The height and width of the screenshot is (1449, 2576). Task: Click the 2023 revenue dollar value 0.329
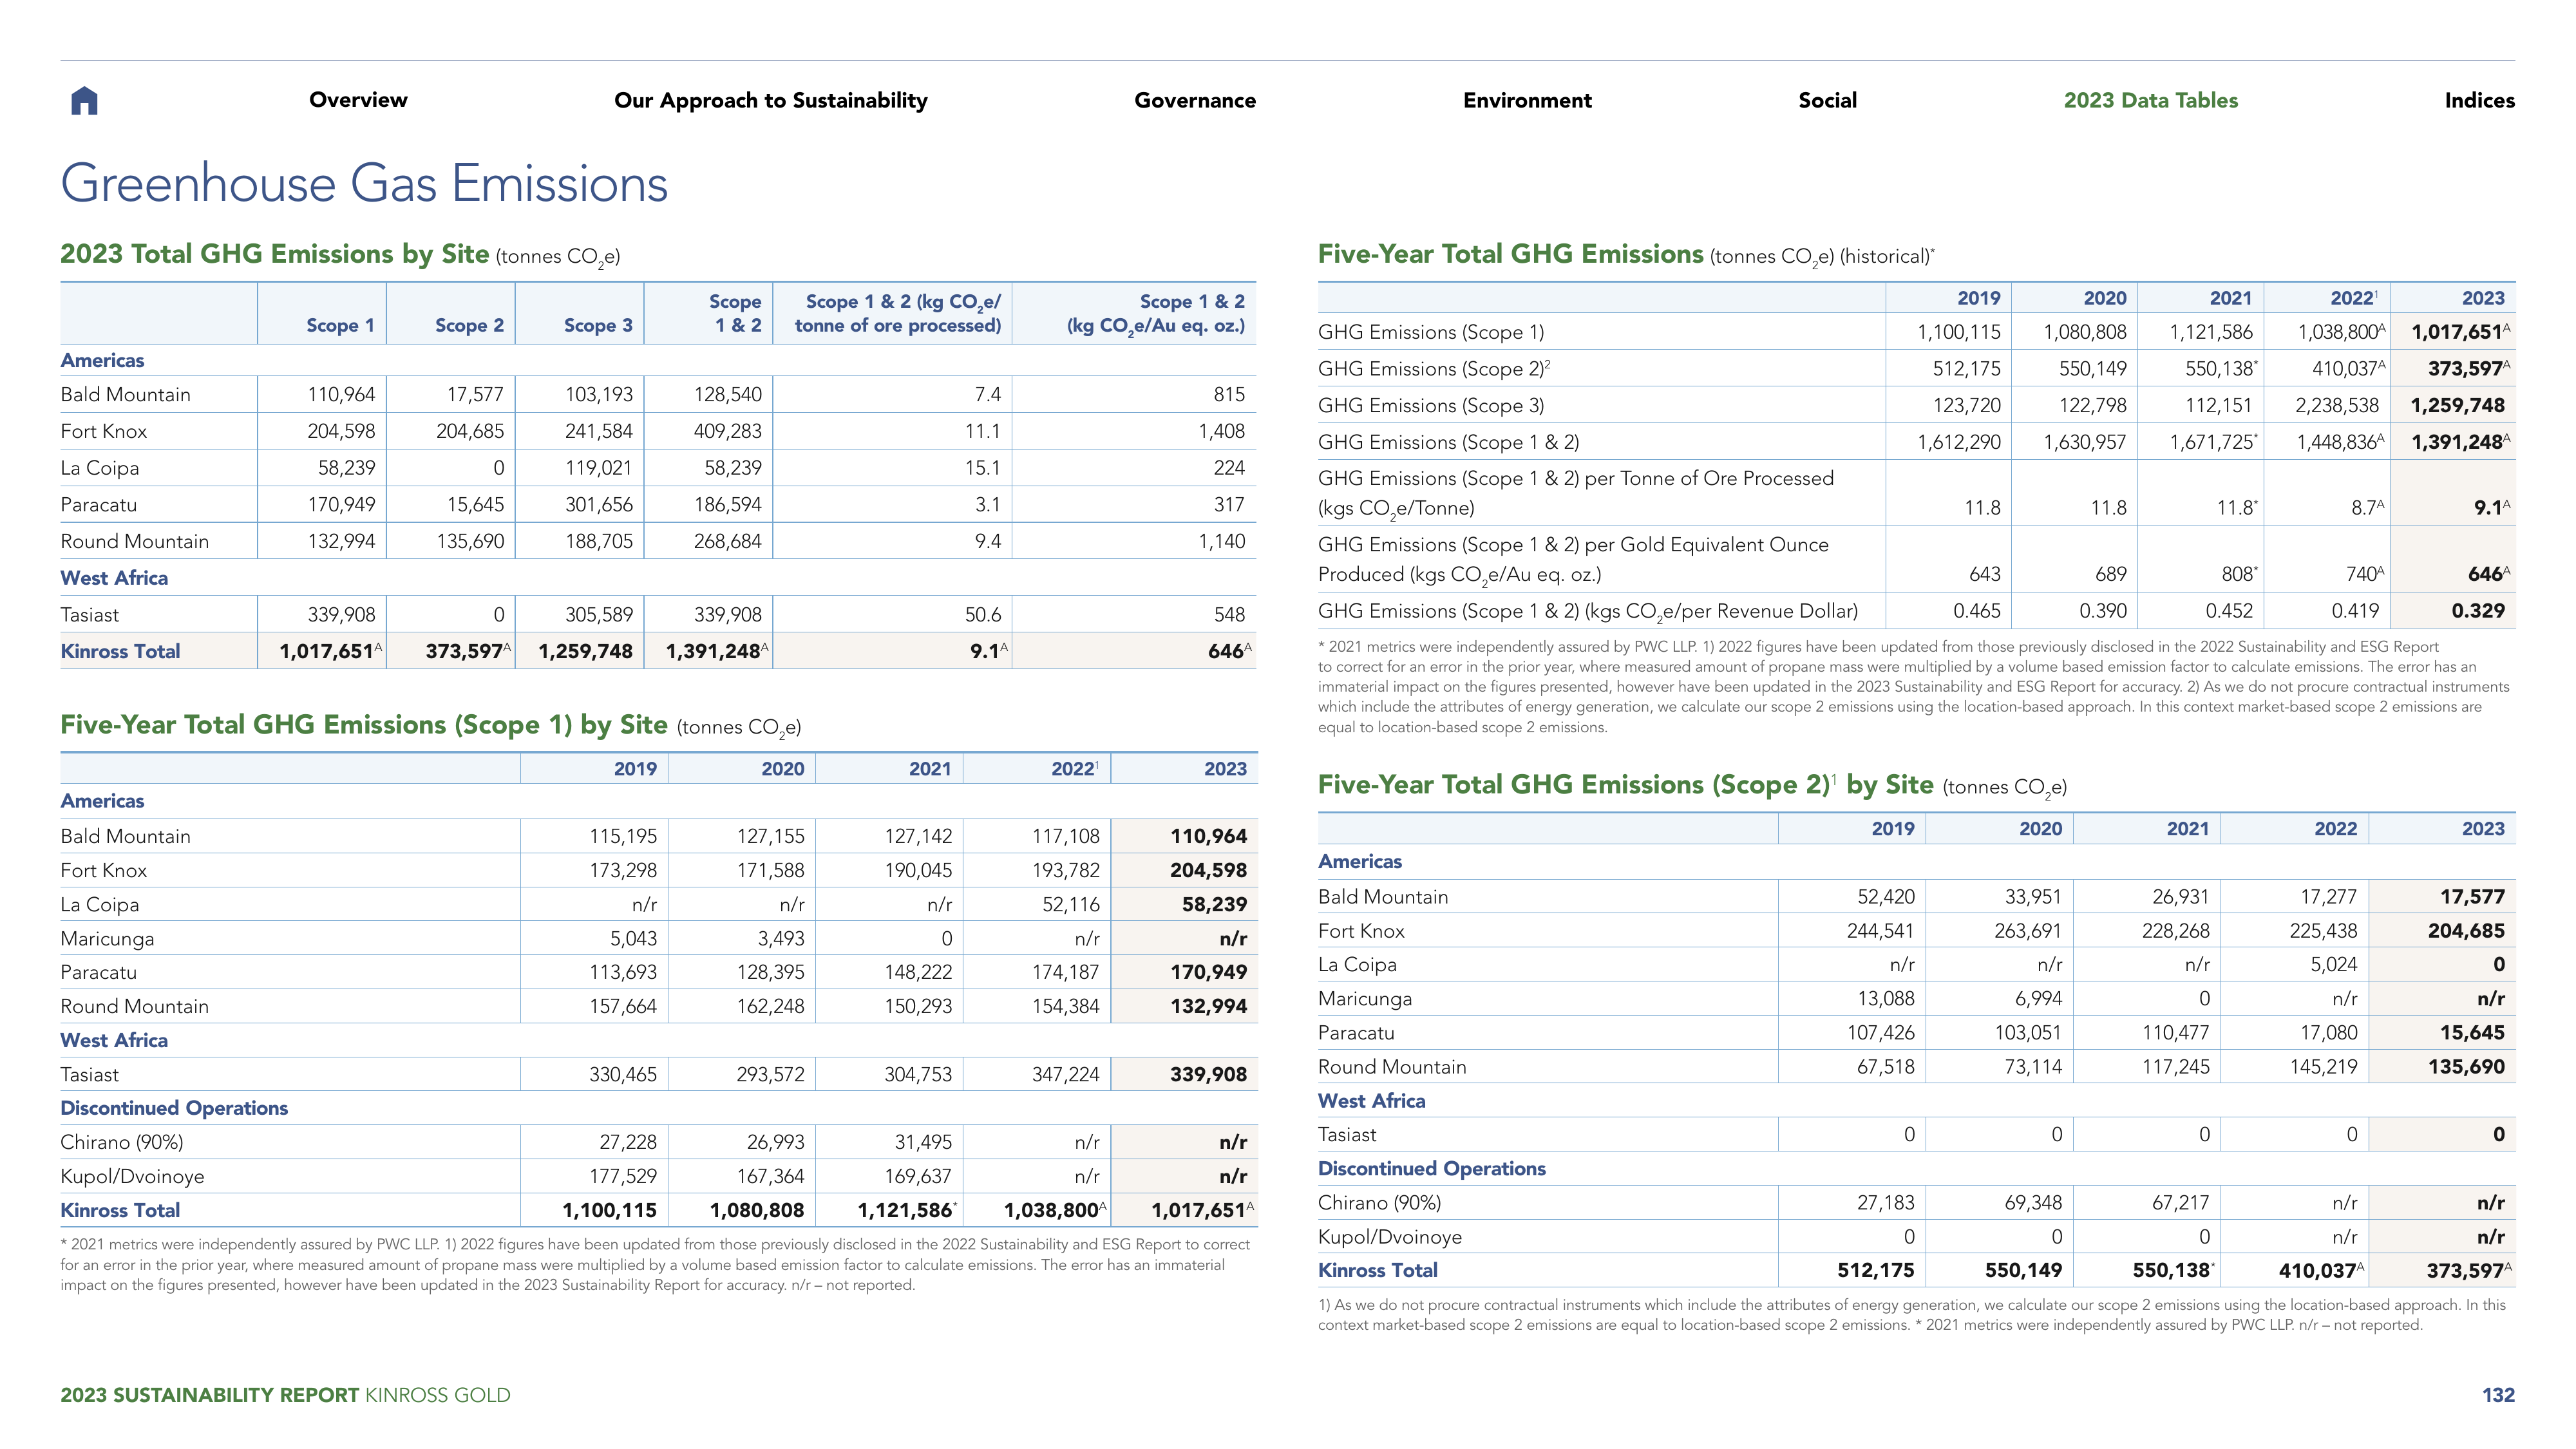2477,611
